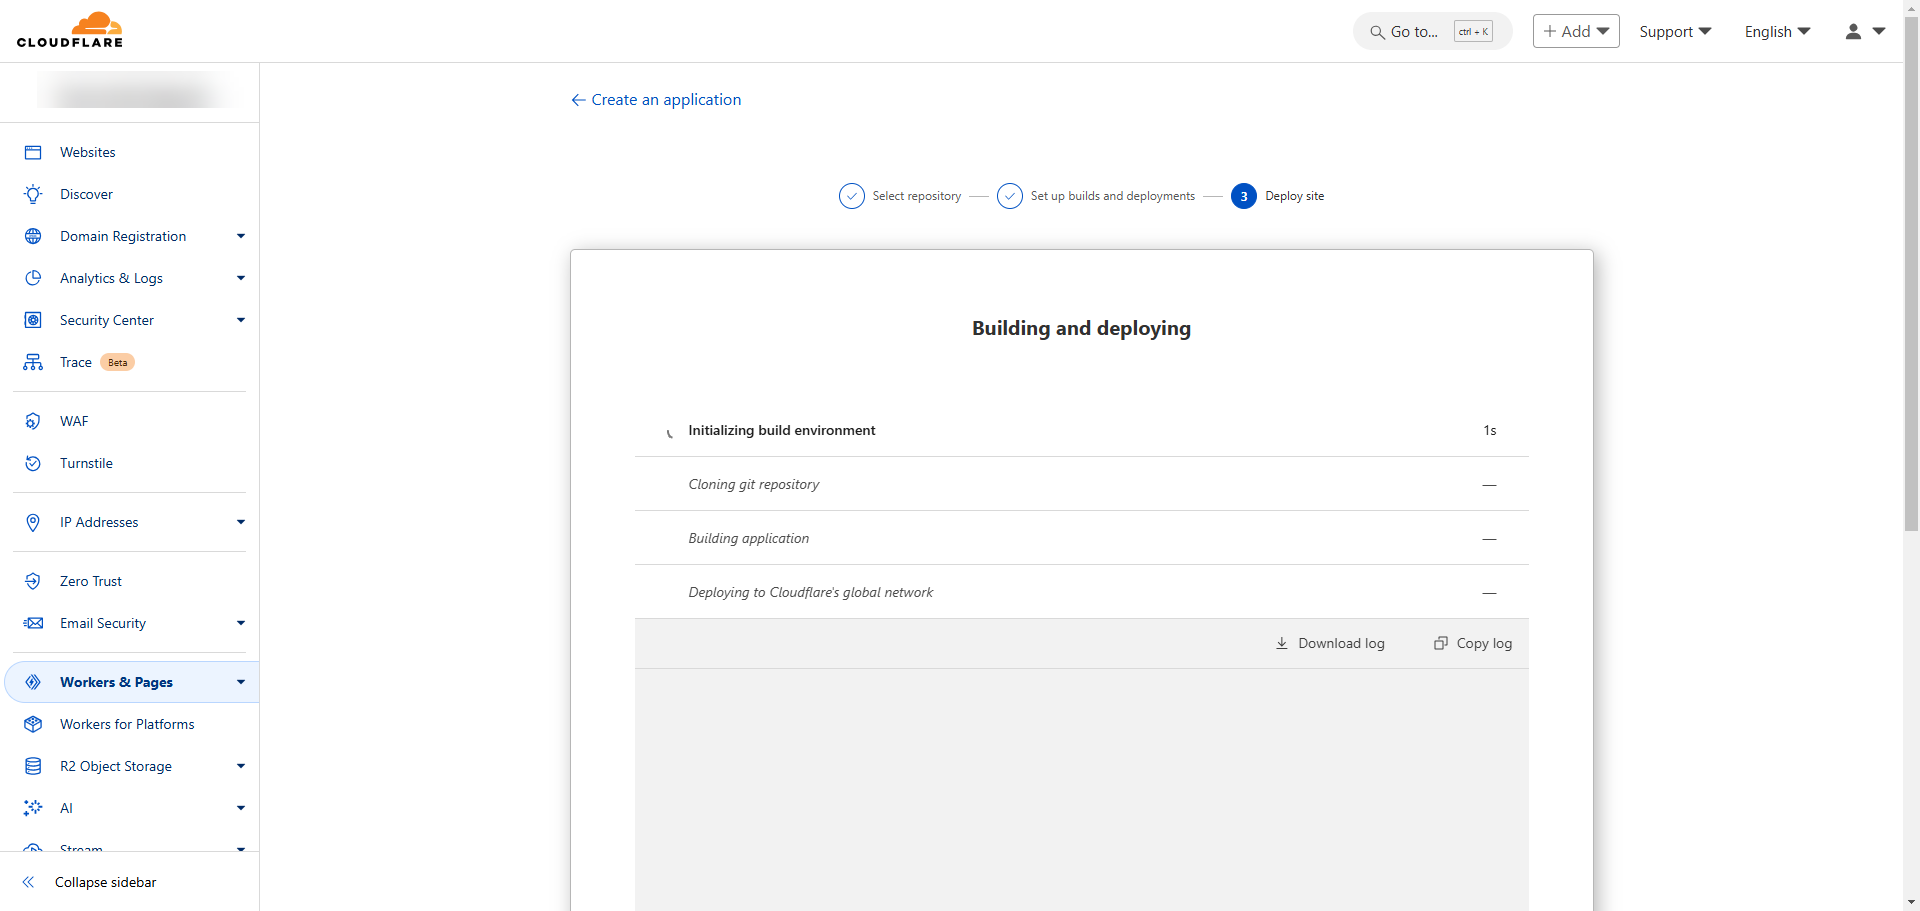Click the Collapse sidebar button

coord(90,882)
